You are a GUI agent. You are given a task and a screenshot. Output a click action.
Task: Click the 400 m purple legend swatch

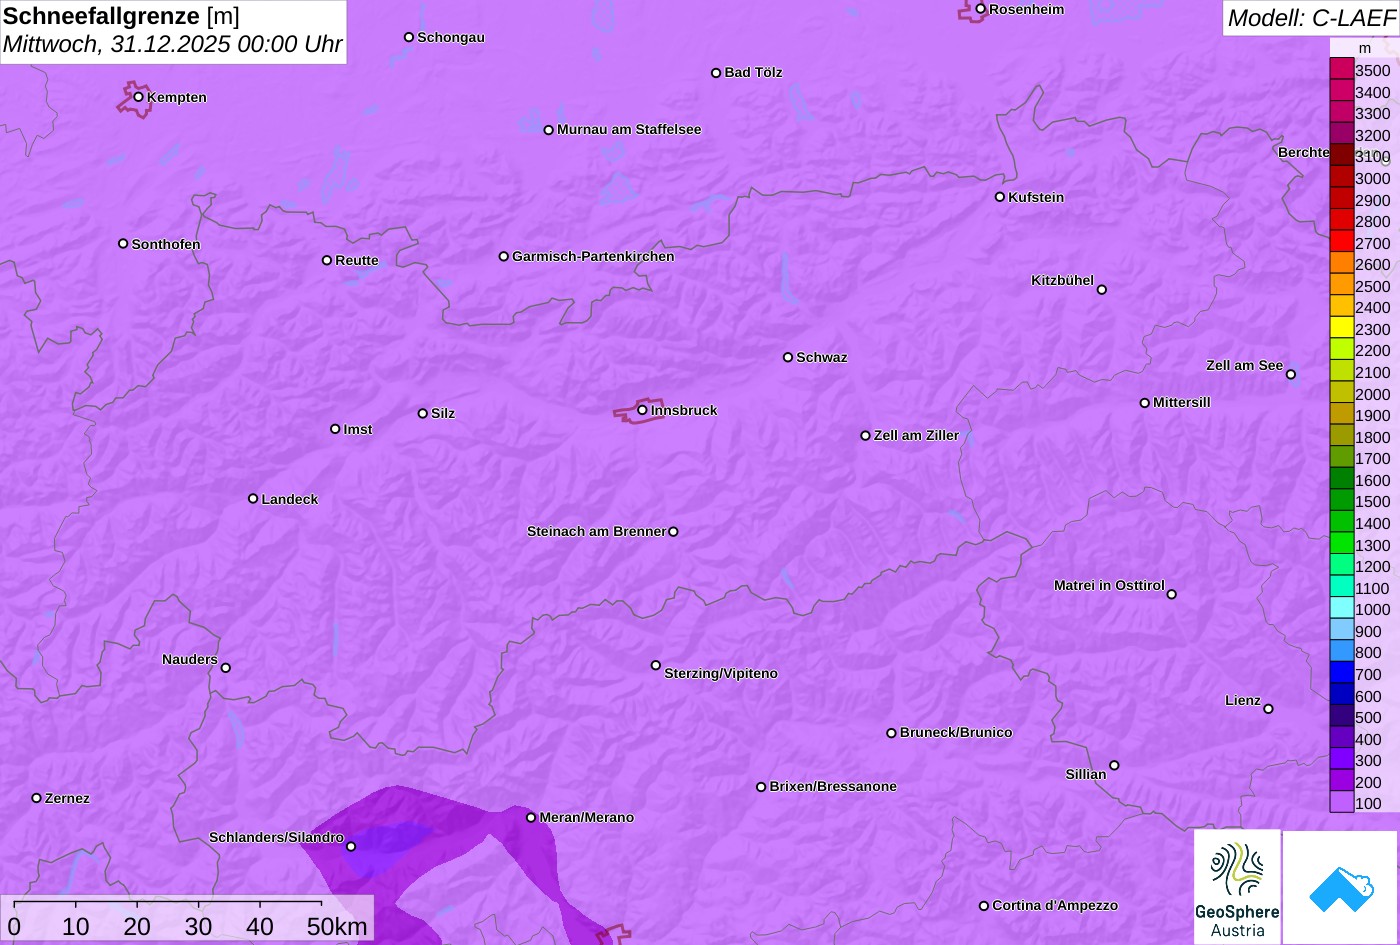[x=1342, y=738]
